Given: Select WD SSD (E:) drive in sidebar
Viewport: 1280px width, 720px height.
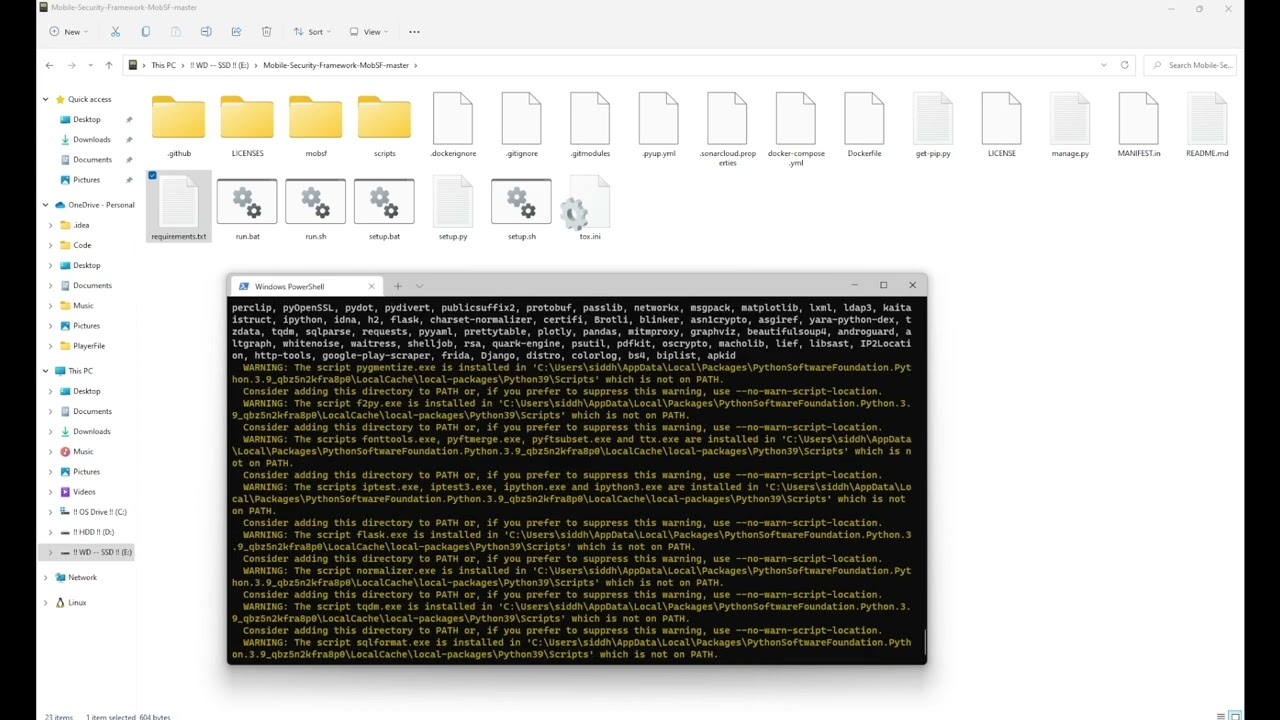Looking at the screenshot, I should coord(95,552).
